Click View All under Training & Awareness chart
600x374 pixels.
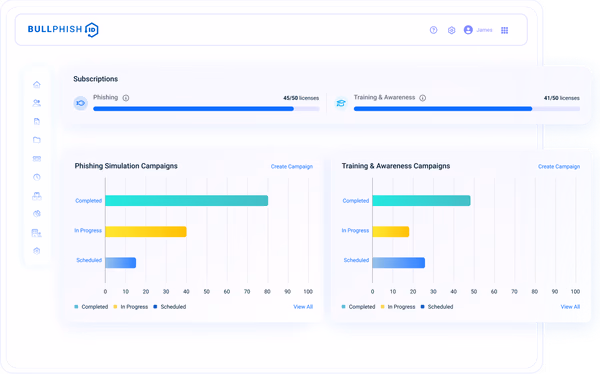570,307
